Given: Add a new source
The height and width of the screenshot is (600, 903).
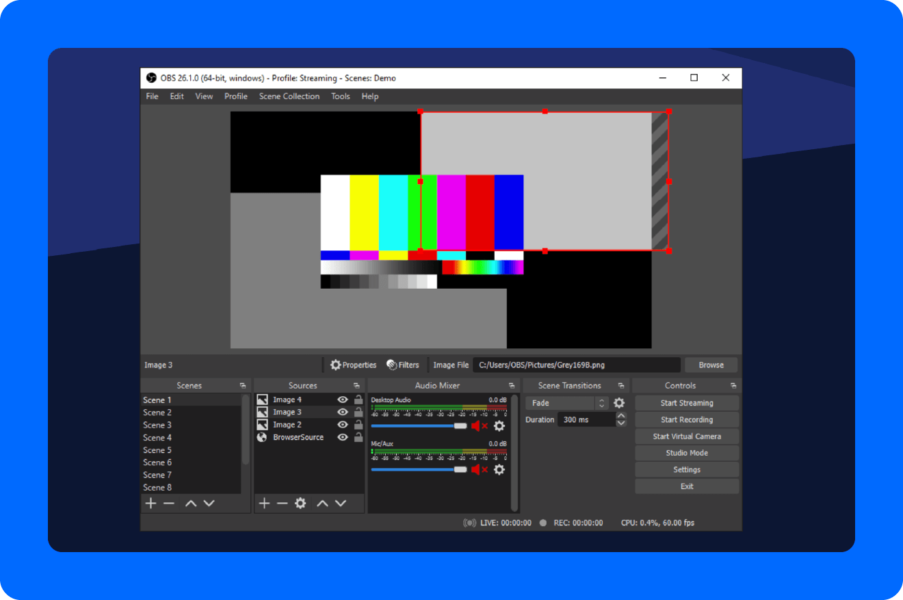Looking at the screenshot, I should (x=264, y=503).
